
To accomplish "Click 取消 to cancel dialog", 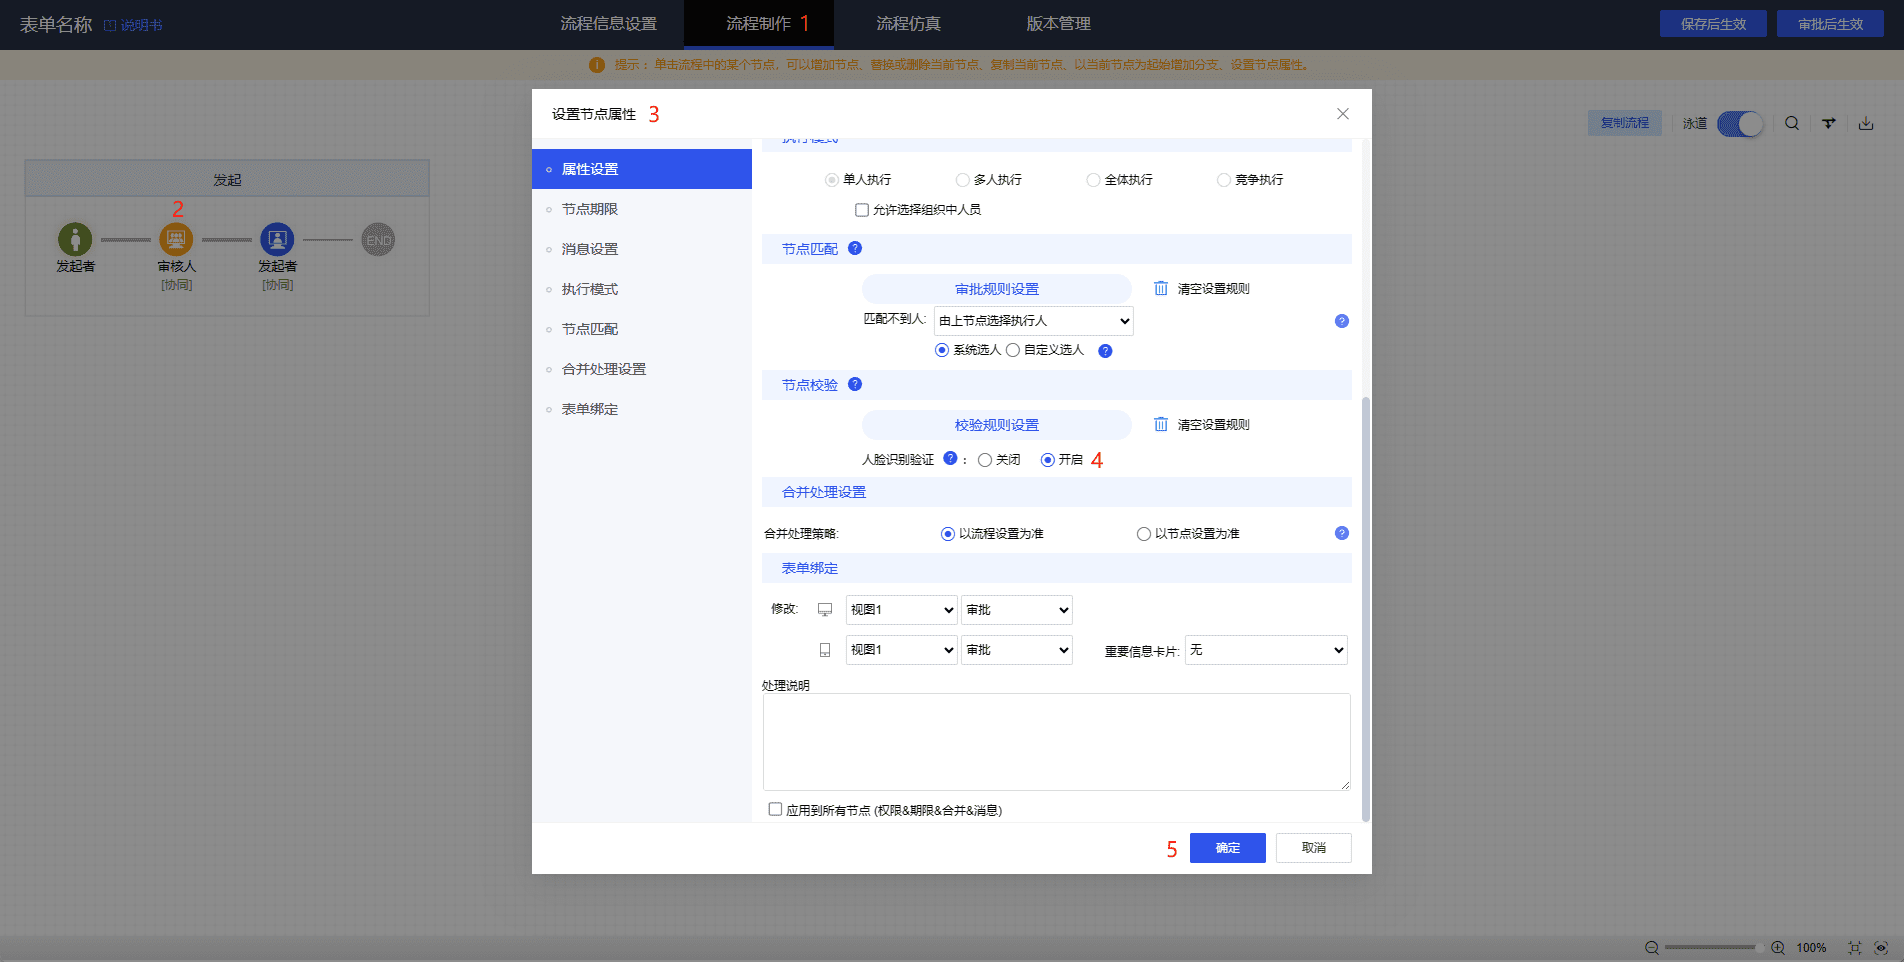I will click(1314, 848).
